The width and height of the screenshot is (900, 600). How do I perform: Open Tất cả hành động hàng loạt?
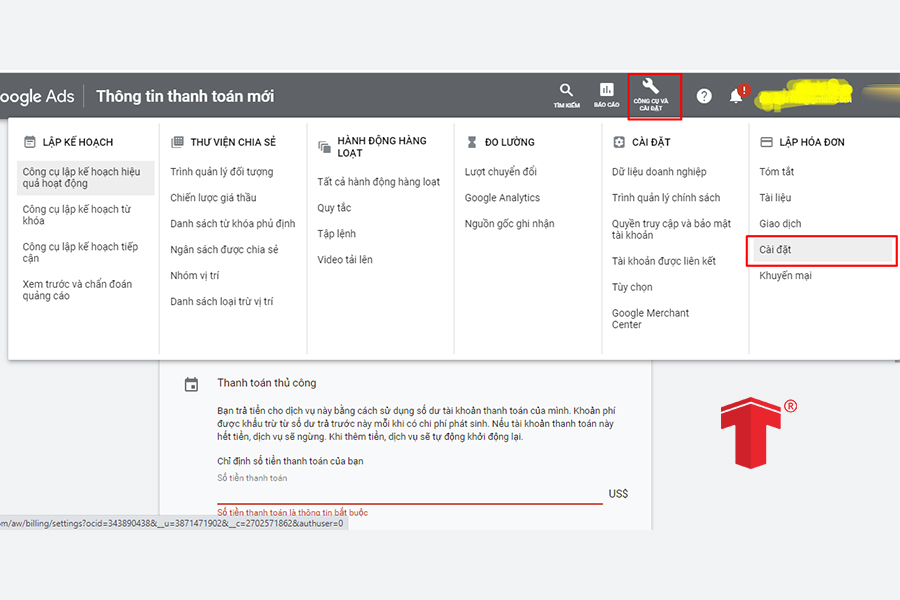coord(378,182)
